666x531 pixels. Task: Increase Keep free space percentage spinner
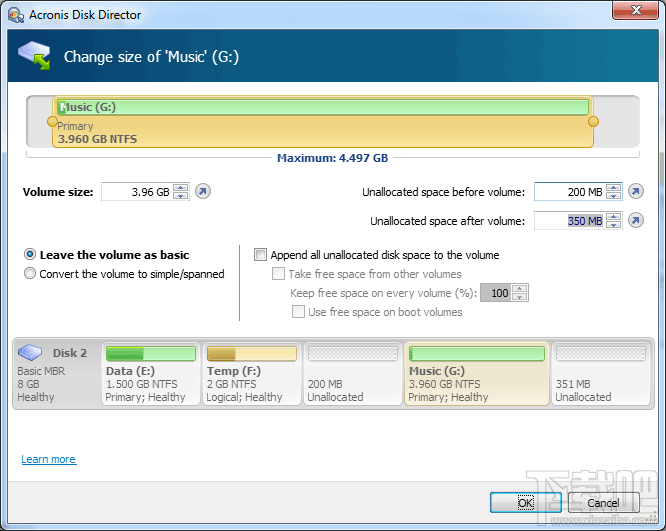pos(520,289)
